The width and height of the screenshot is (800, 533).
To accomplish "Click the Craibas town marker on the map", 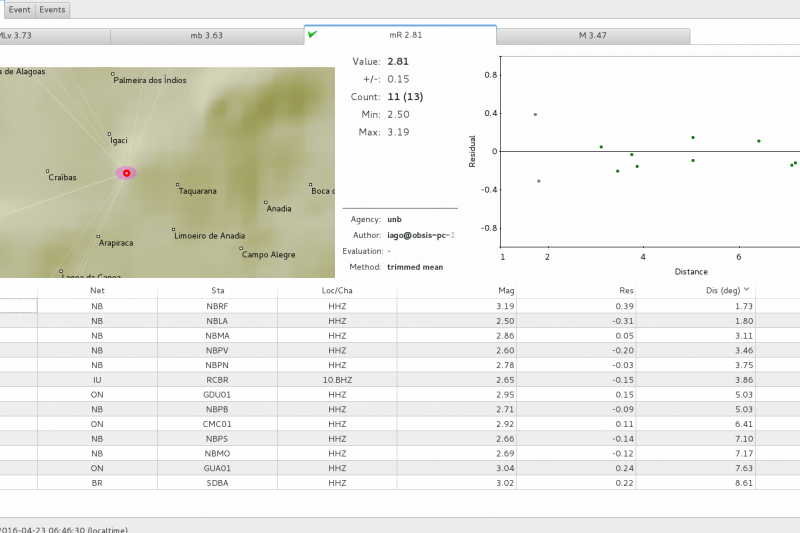I will click(x=48, y=171).
